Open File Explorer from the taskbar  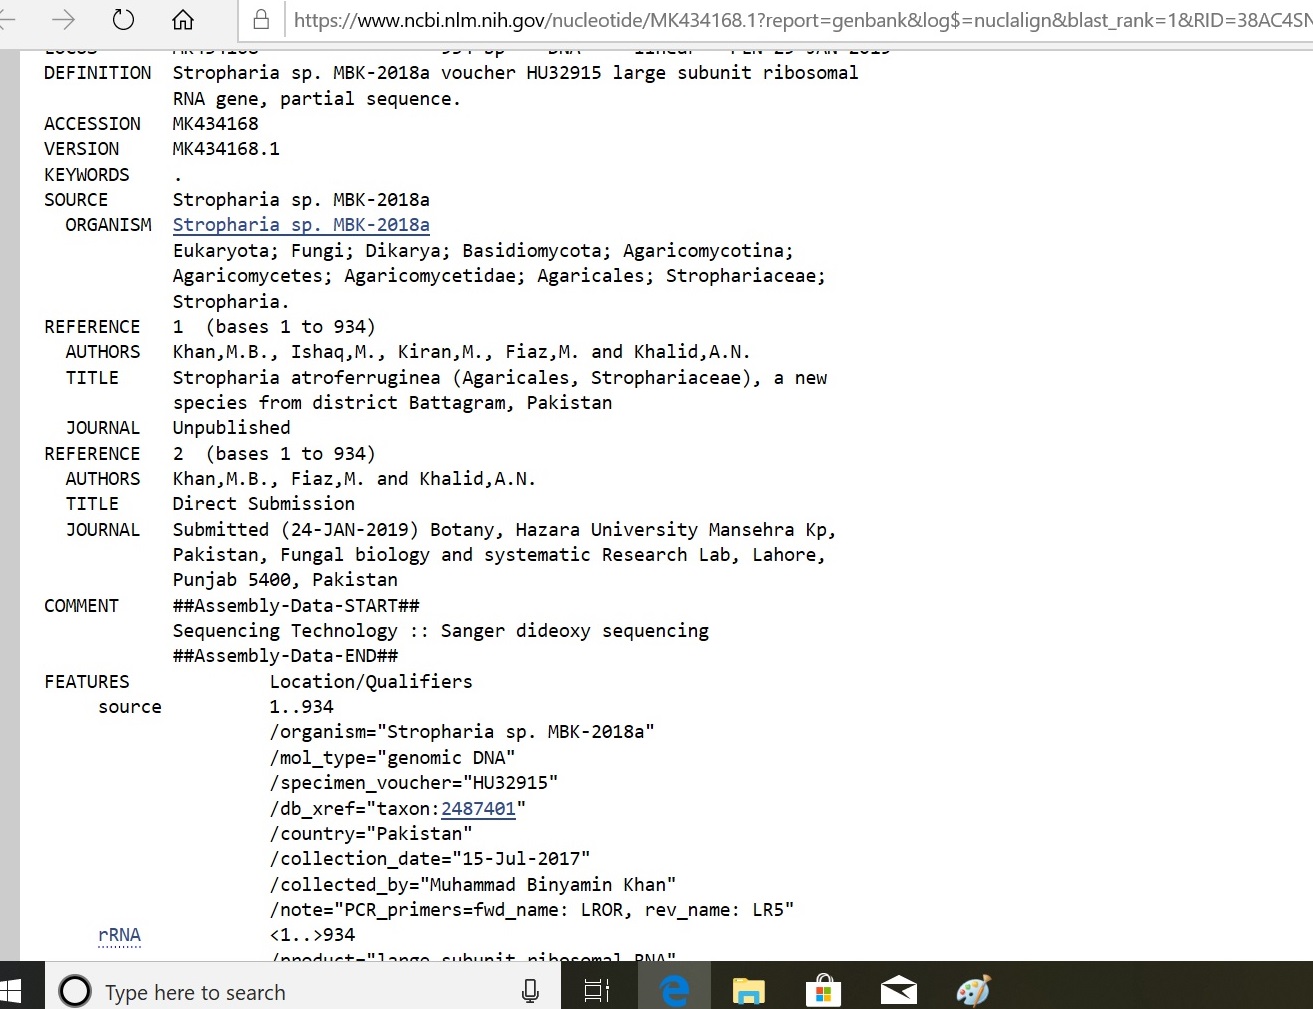(x=748, y=991)
